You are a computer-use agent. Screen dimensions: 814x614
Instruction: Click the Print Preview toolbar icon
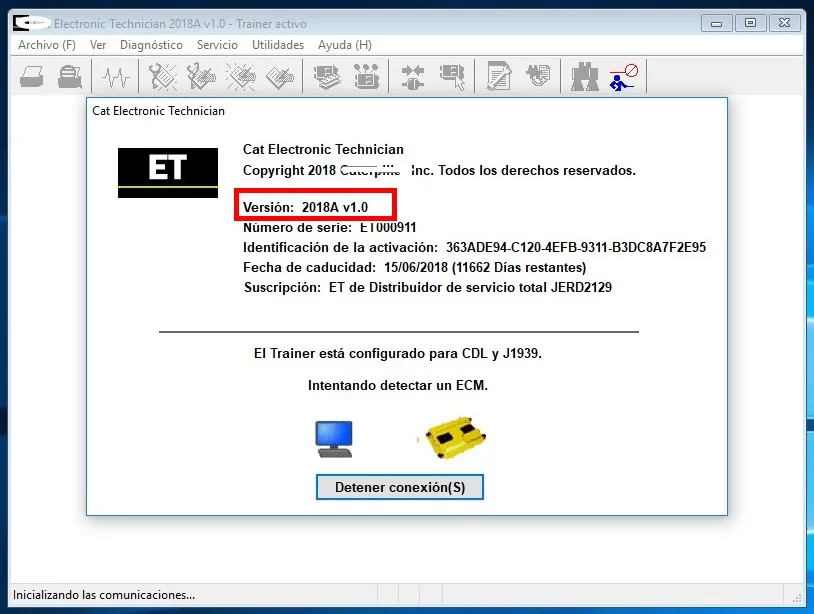(x=70, y=77)
